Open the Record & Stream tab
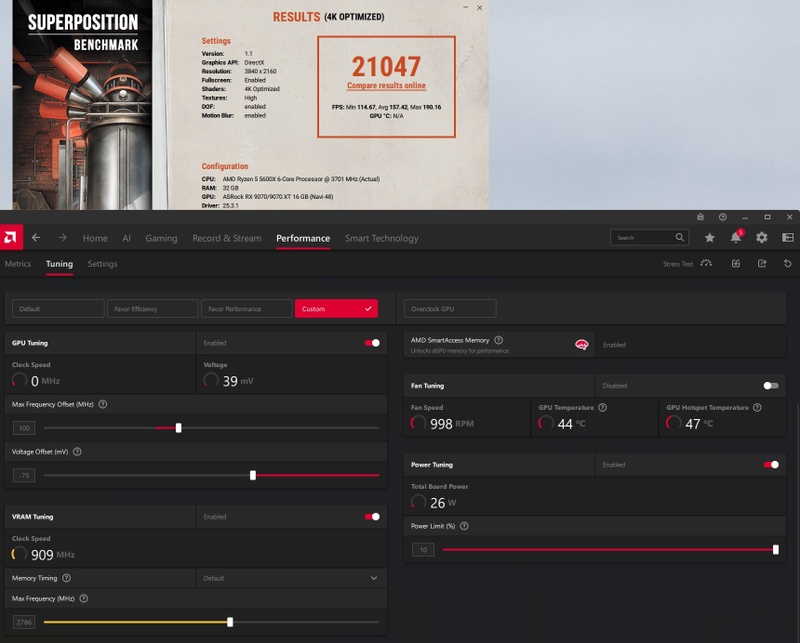Viewport: 800px width, 643px height. pyautogui.click(x=227, y=238)
